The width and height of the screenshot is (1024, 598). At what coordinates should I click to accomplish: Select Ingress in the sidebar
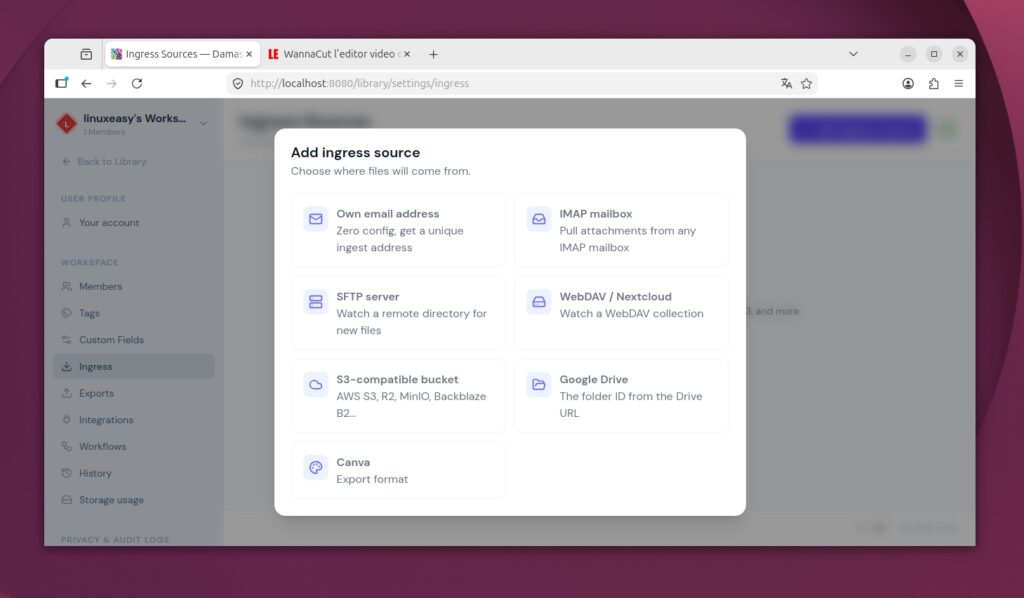point(133,366)
